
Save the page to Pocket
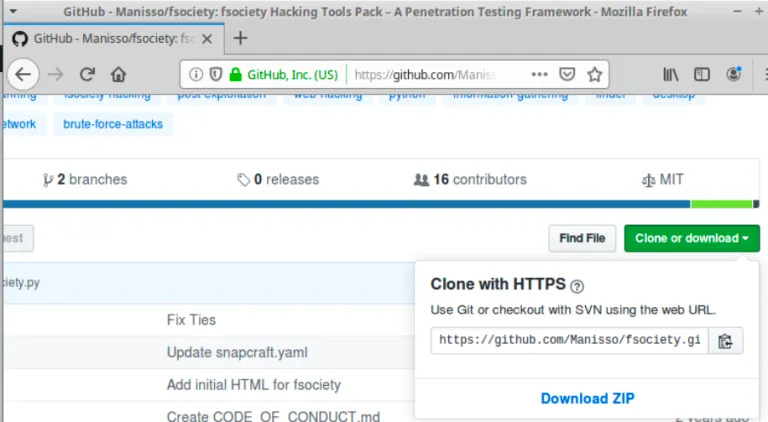point(567,74)
